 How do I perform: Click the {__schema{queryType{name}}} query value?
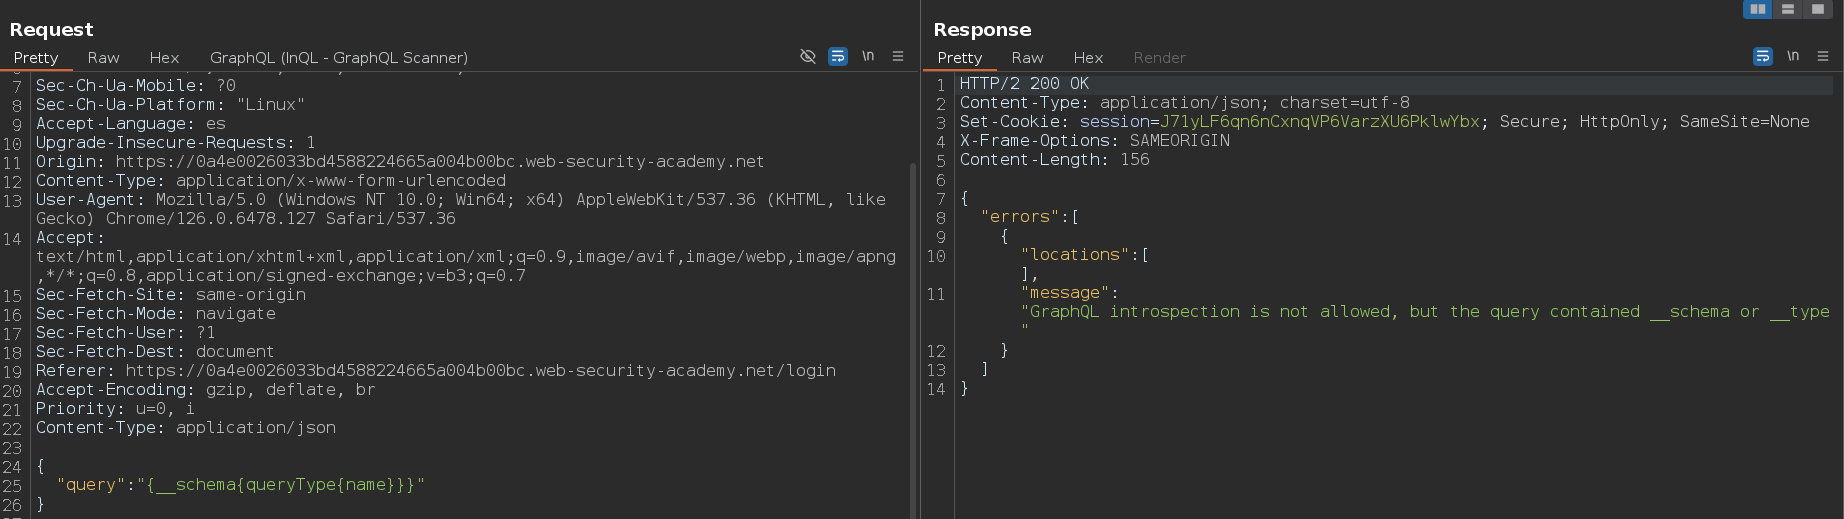(281, 485)
